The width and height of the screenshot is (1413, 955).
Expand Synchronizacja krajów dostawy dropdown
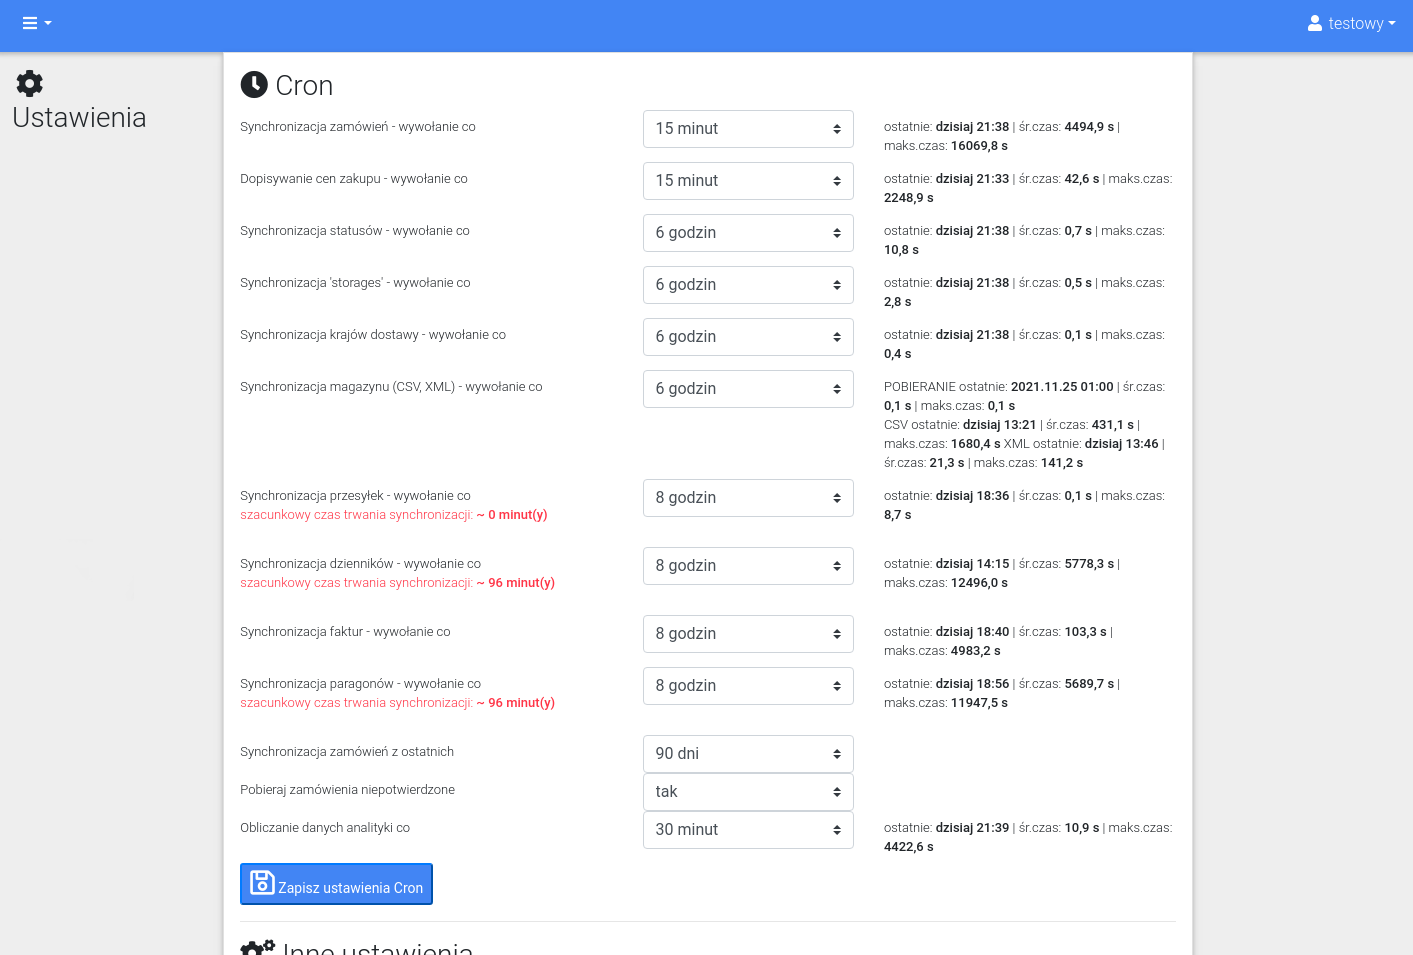(748, 337)
